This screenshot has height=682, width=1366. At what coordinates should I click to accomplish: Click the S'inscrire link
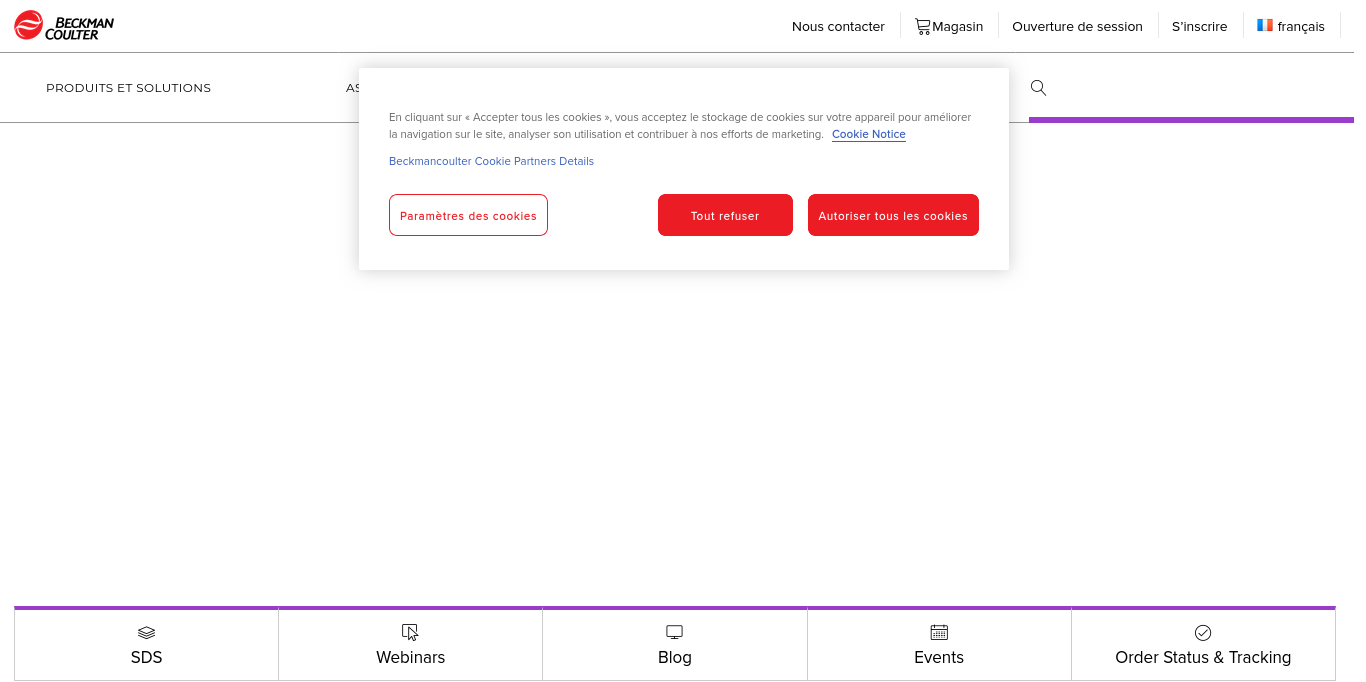pyautogui.click(x=1199, y=27)
